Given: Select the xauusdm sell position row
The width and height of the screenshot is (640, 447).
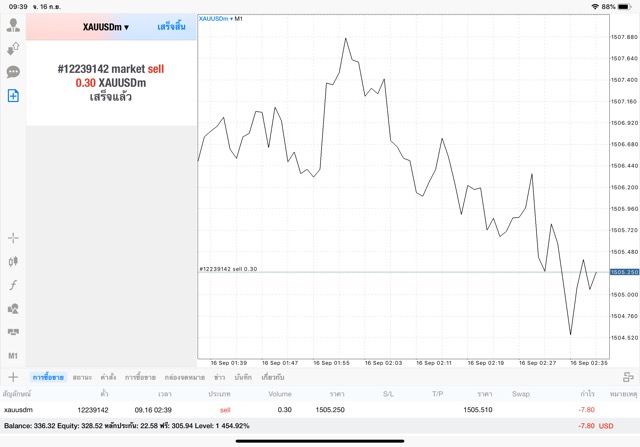Looking at the screenshot, I should point(300,409).
